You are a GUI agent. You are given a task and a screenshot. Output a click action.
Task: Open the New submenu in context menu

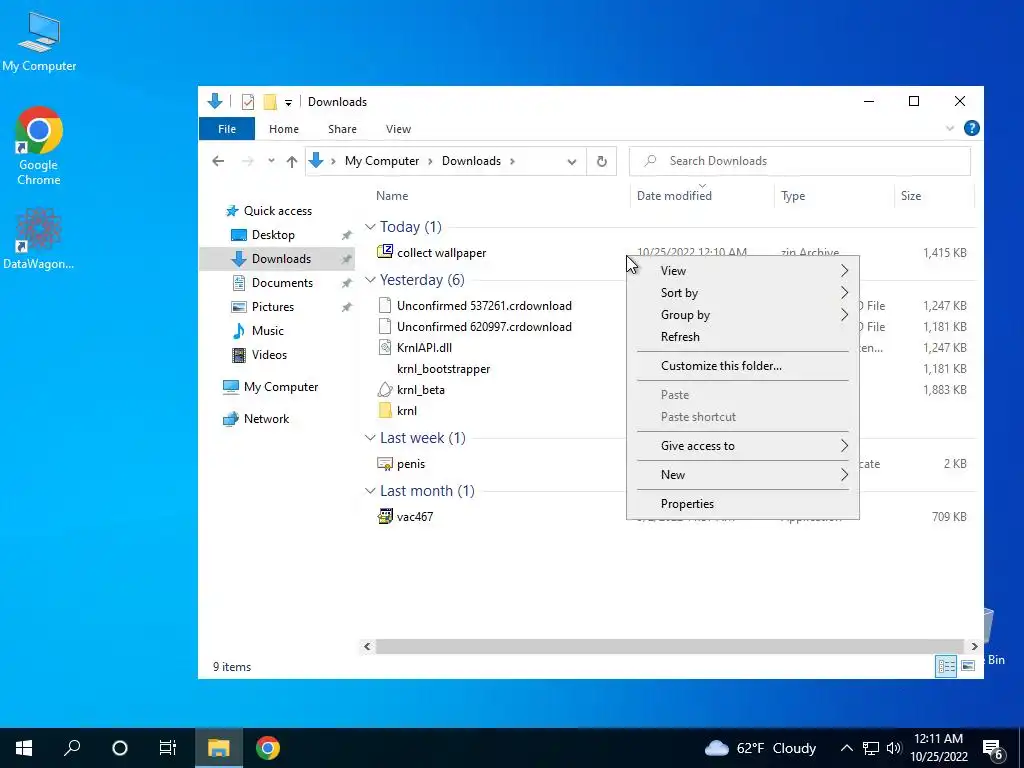pos(743,475)
